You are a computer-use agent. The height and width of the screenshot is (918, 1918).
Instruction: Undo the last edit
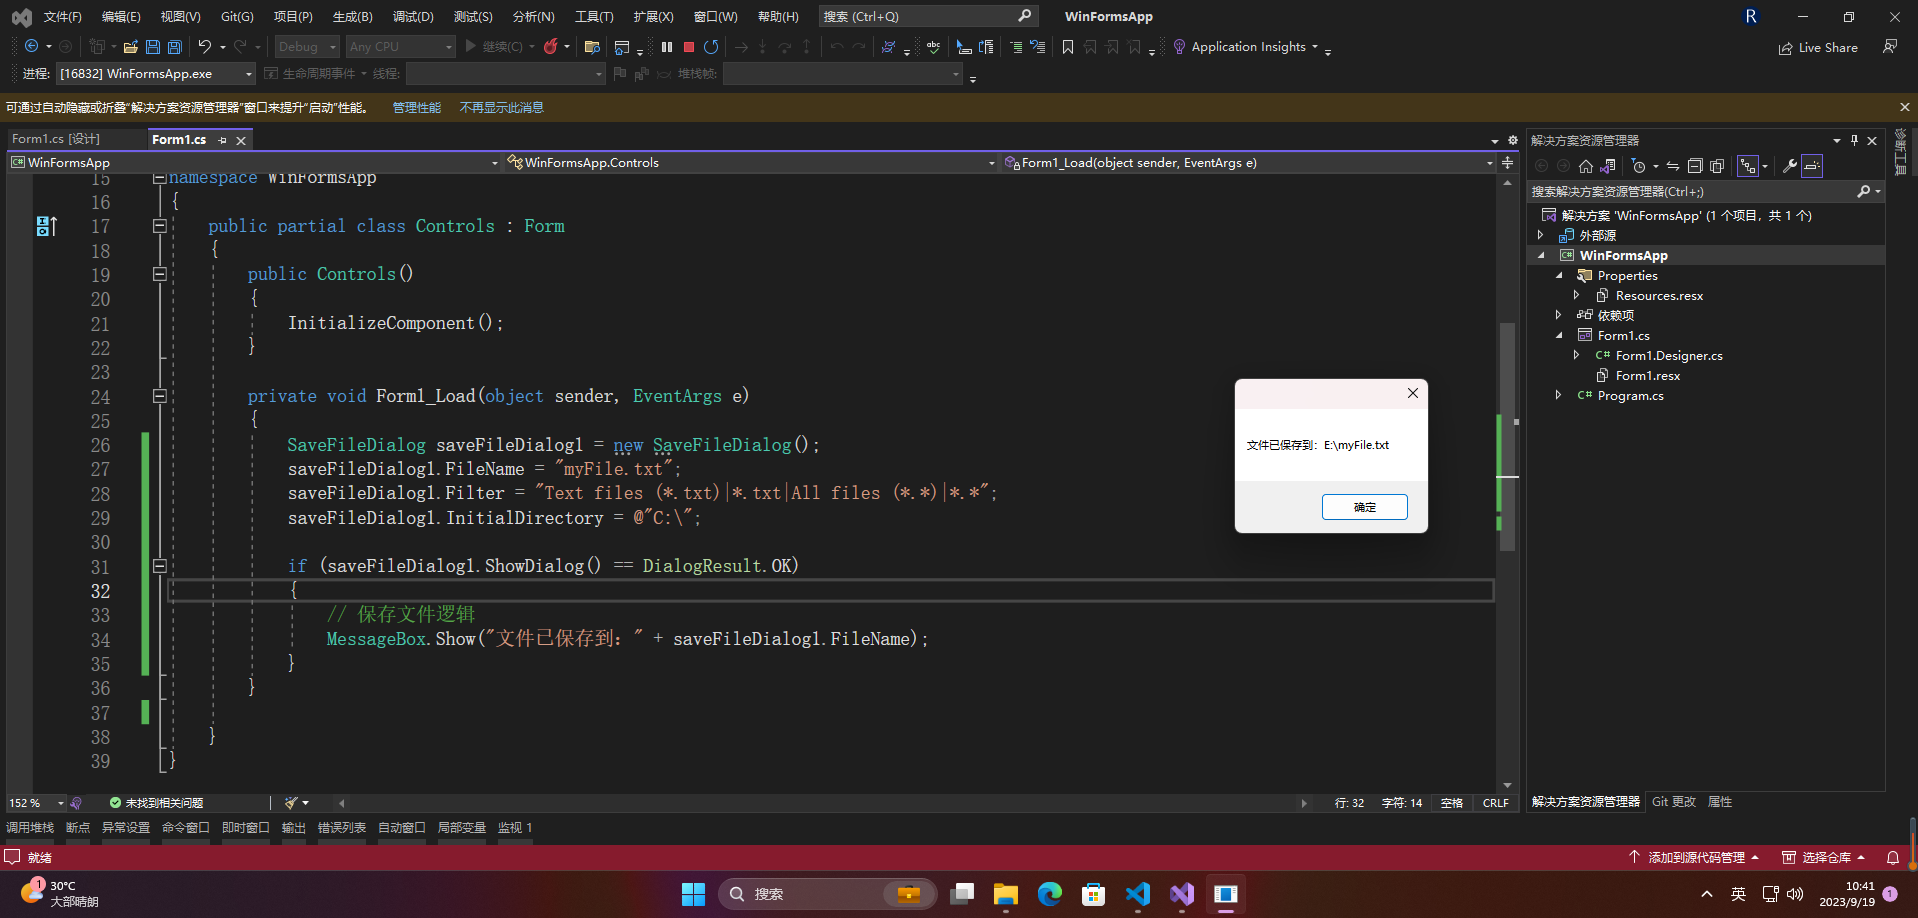click(x=204, y=47)
